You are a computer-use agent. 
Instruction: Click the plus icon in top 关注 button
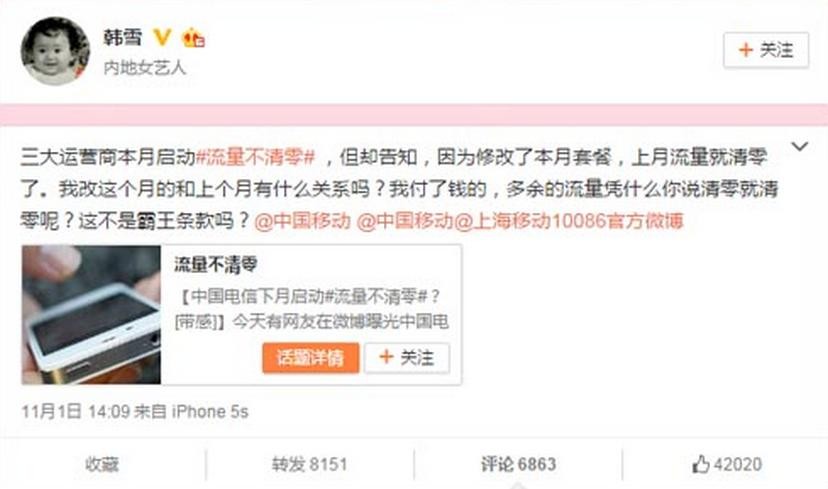pyautogui.click(x=746, y=50)
